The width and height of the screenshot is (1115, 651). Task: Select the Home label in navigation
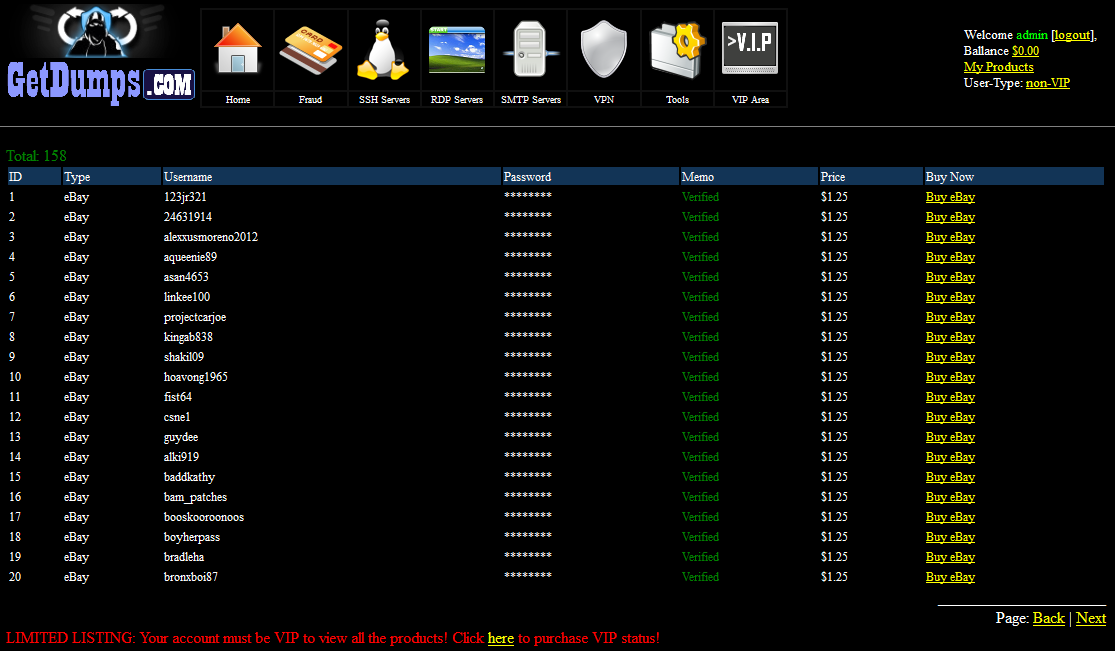[238, 100]
